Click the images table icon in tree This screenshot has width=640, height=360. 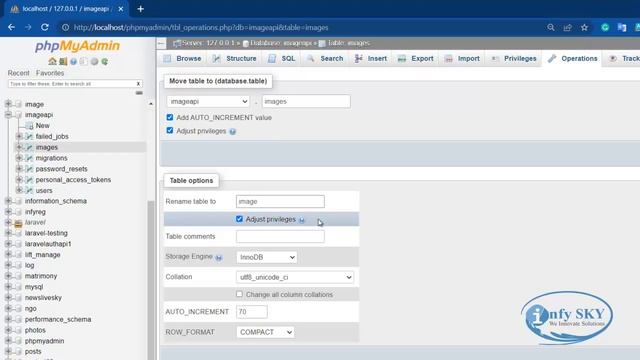point(29,147)
